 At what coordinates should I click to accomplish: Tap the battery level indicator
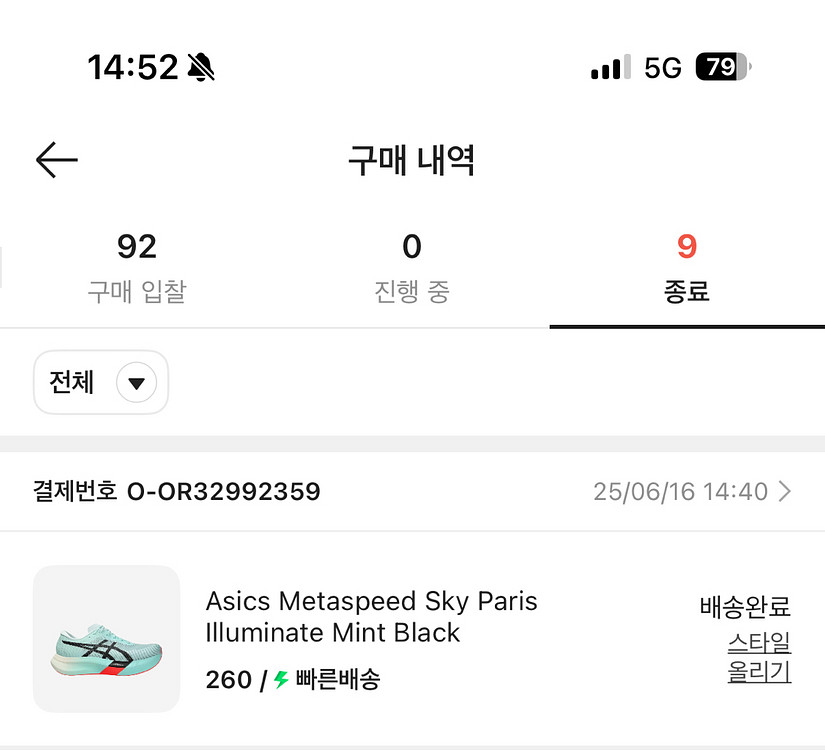point(722,68)
